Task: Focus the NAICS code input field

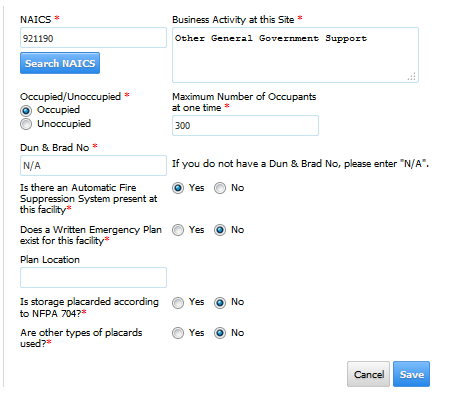Action: point(93,38)
